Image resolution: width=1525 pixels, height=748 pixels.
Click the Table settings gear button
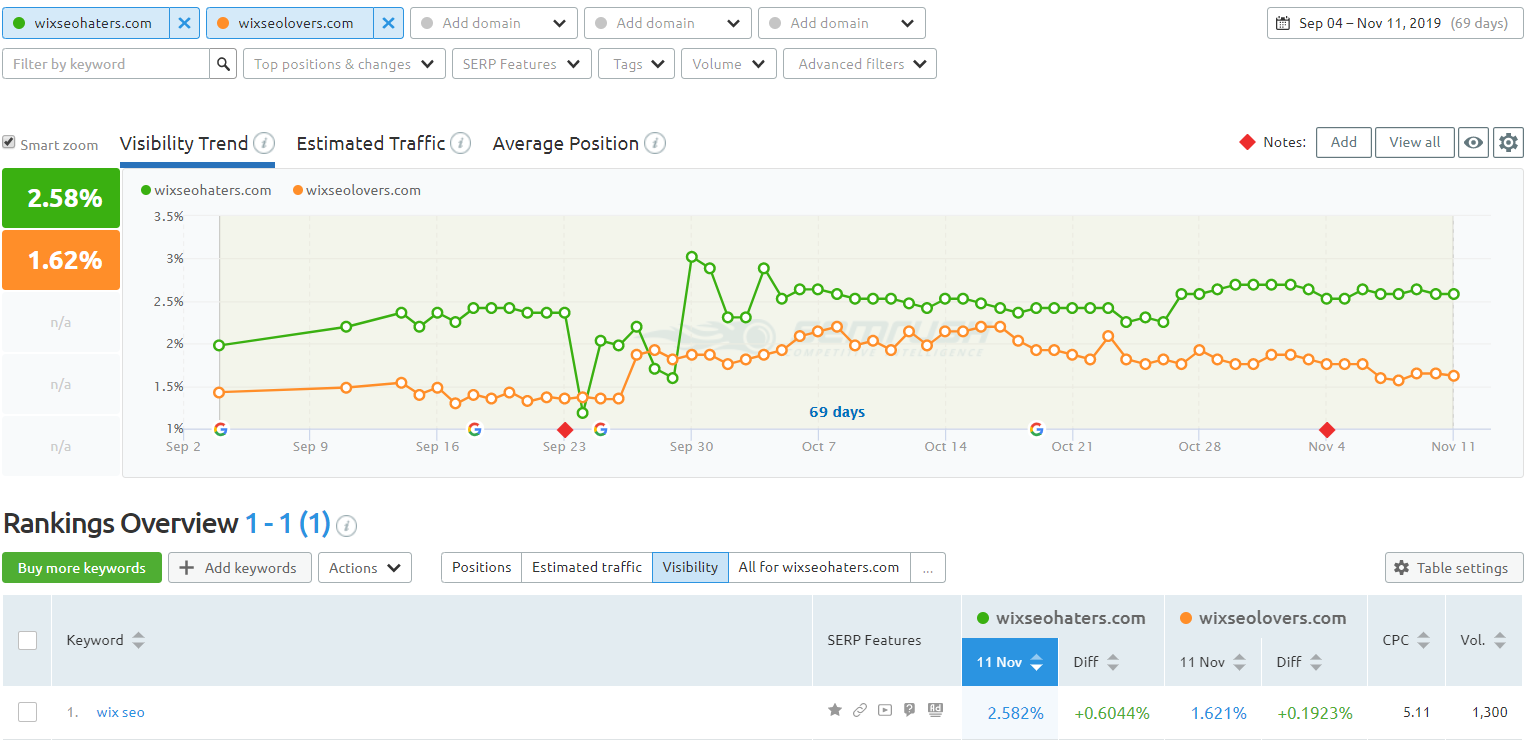coord(1453,567)
